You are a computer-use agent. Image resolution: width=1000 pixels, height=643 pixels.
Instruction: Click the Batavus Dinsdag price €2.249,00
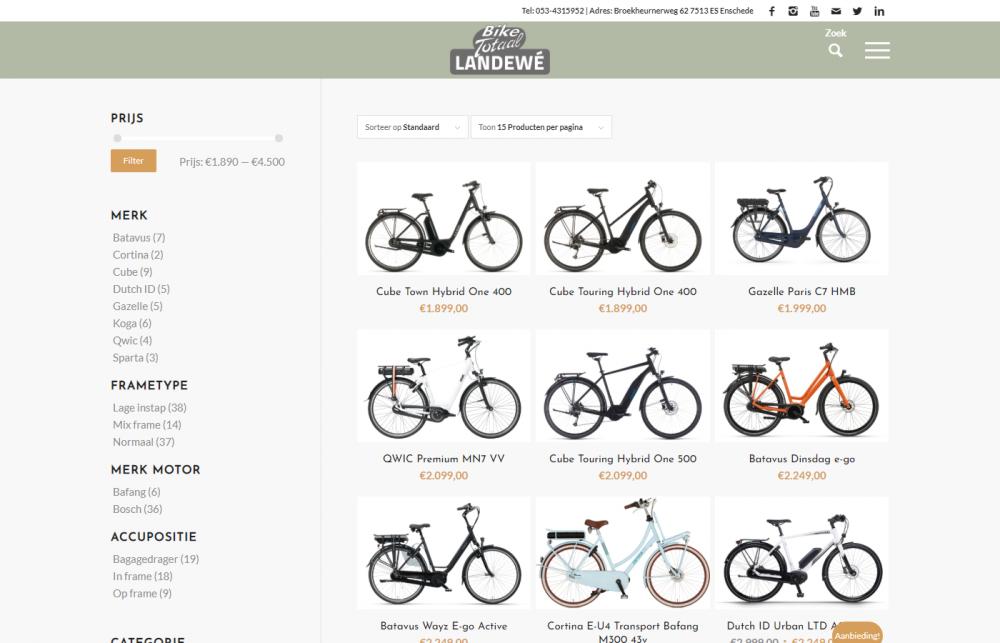[x=802, y=476]
